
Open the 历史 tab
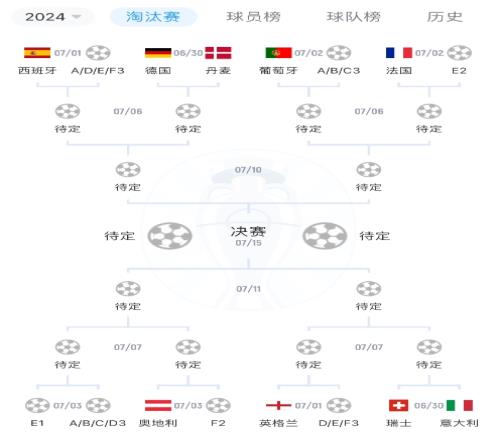click(445, 17)
